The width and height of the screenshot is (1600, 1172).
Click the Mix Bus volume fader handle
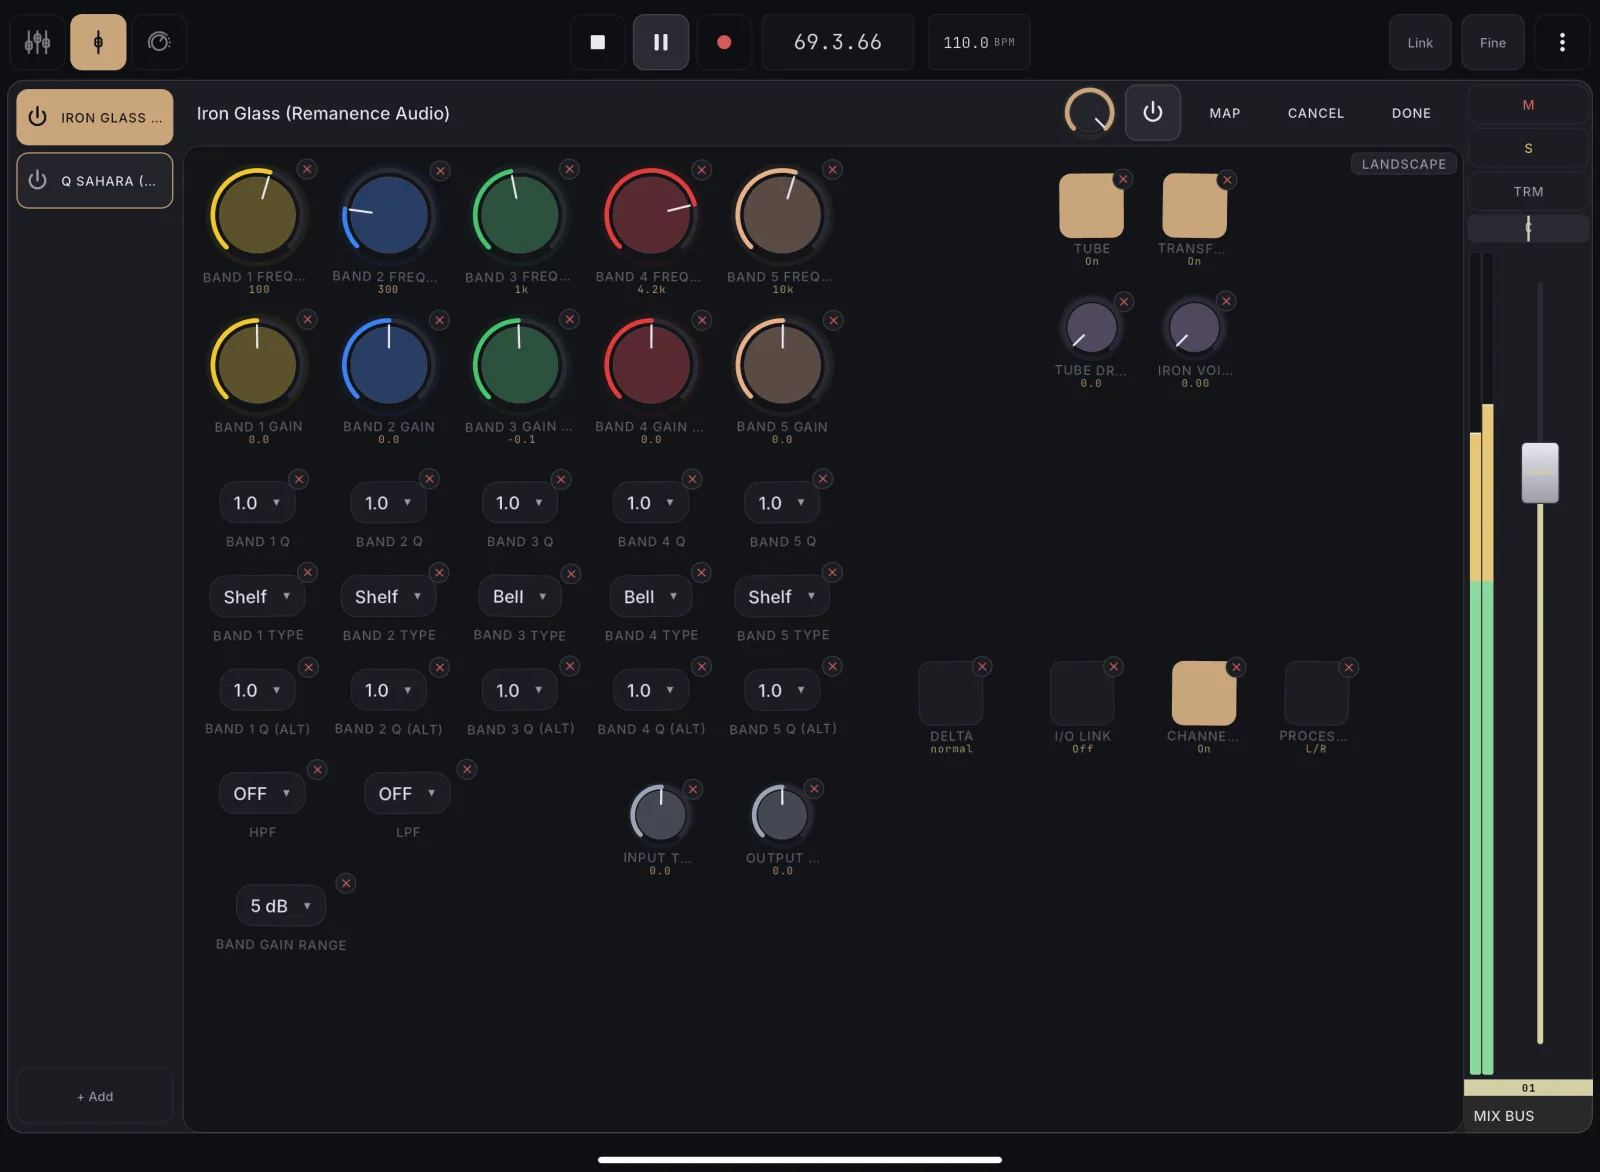click(x=1540, y=472)
